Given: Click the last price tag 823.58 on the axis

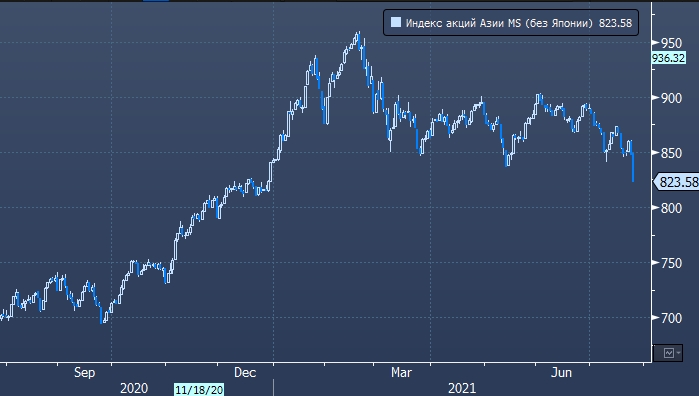Looking at the screenshot, I should [x=677, y=182].
